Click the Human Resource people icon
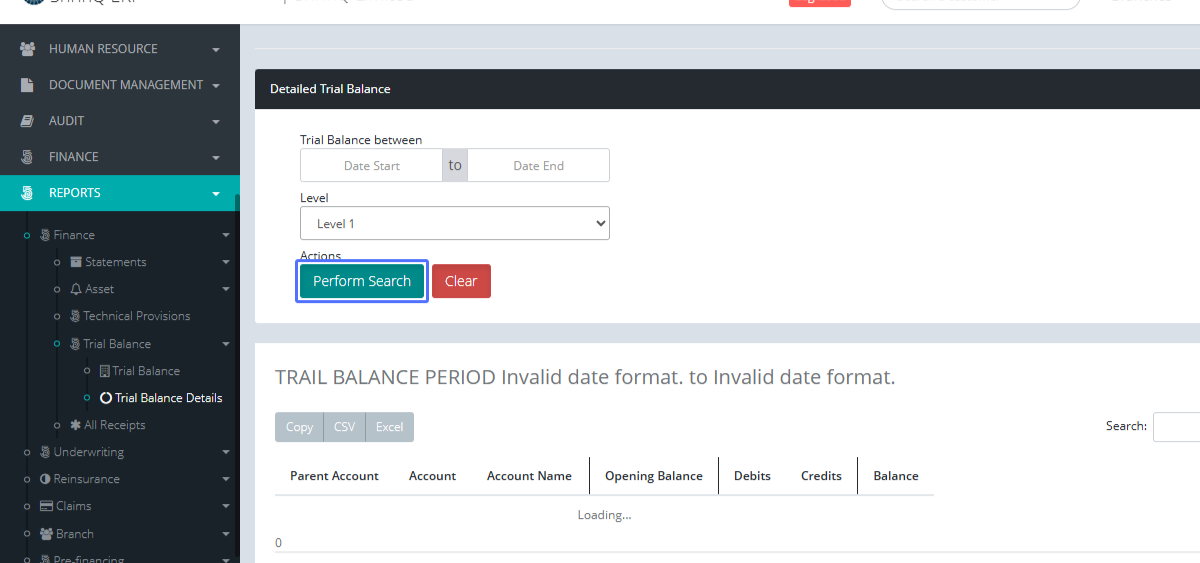 28,49
